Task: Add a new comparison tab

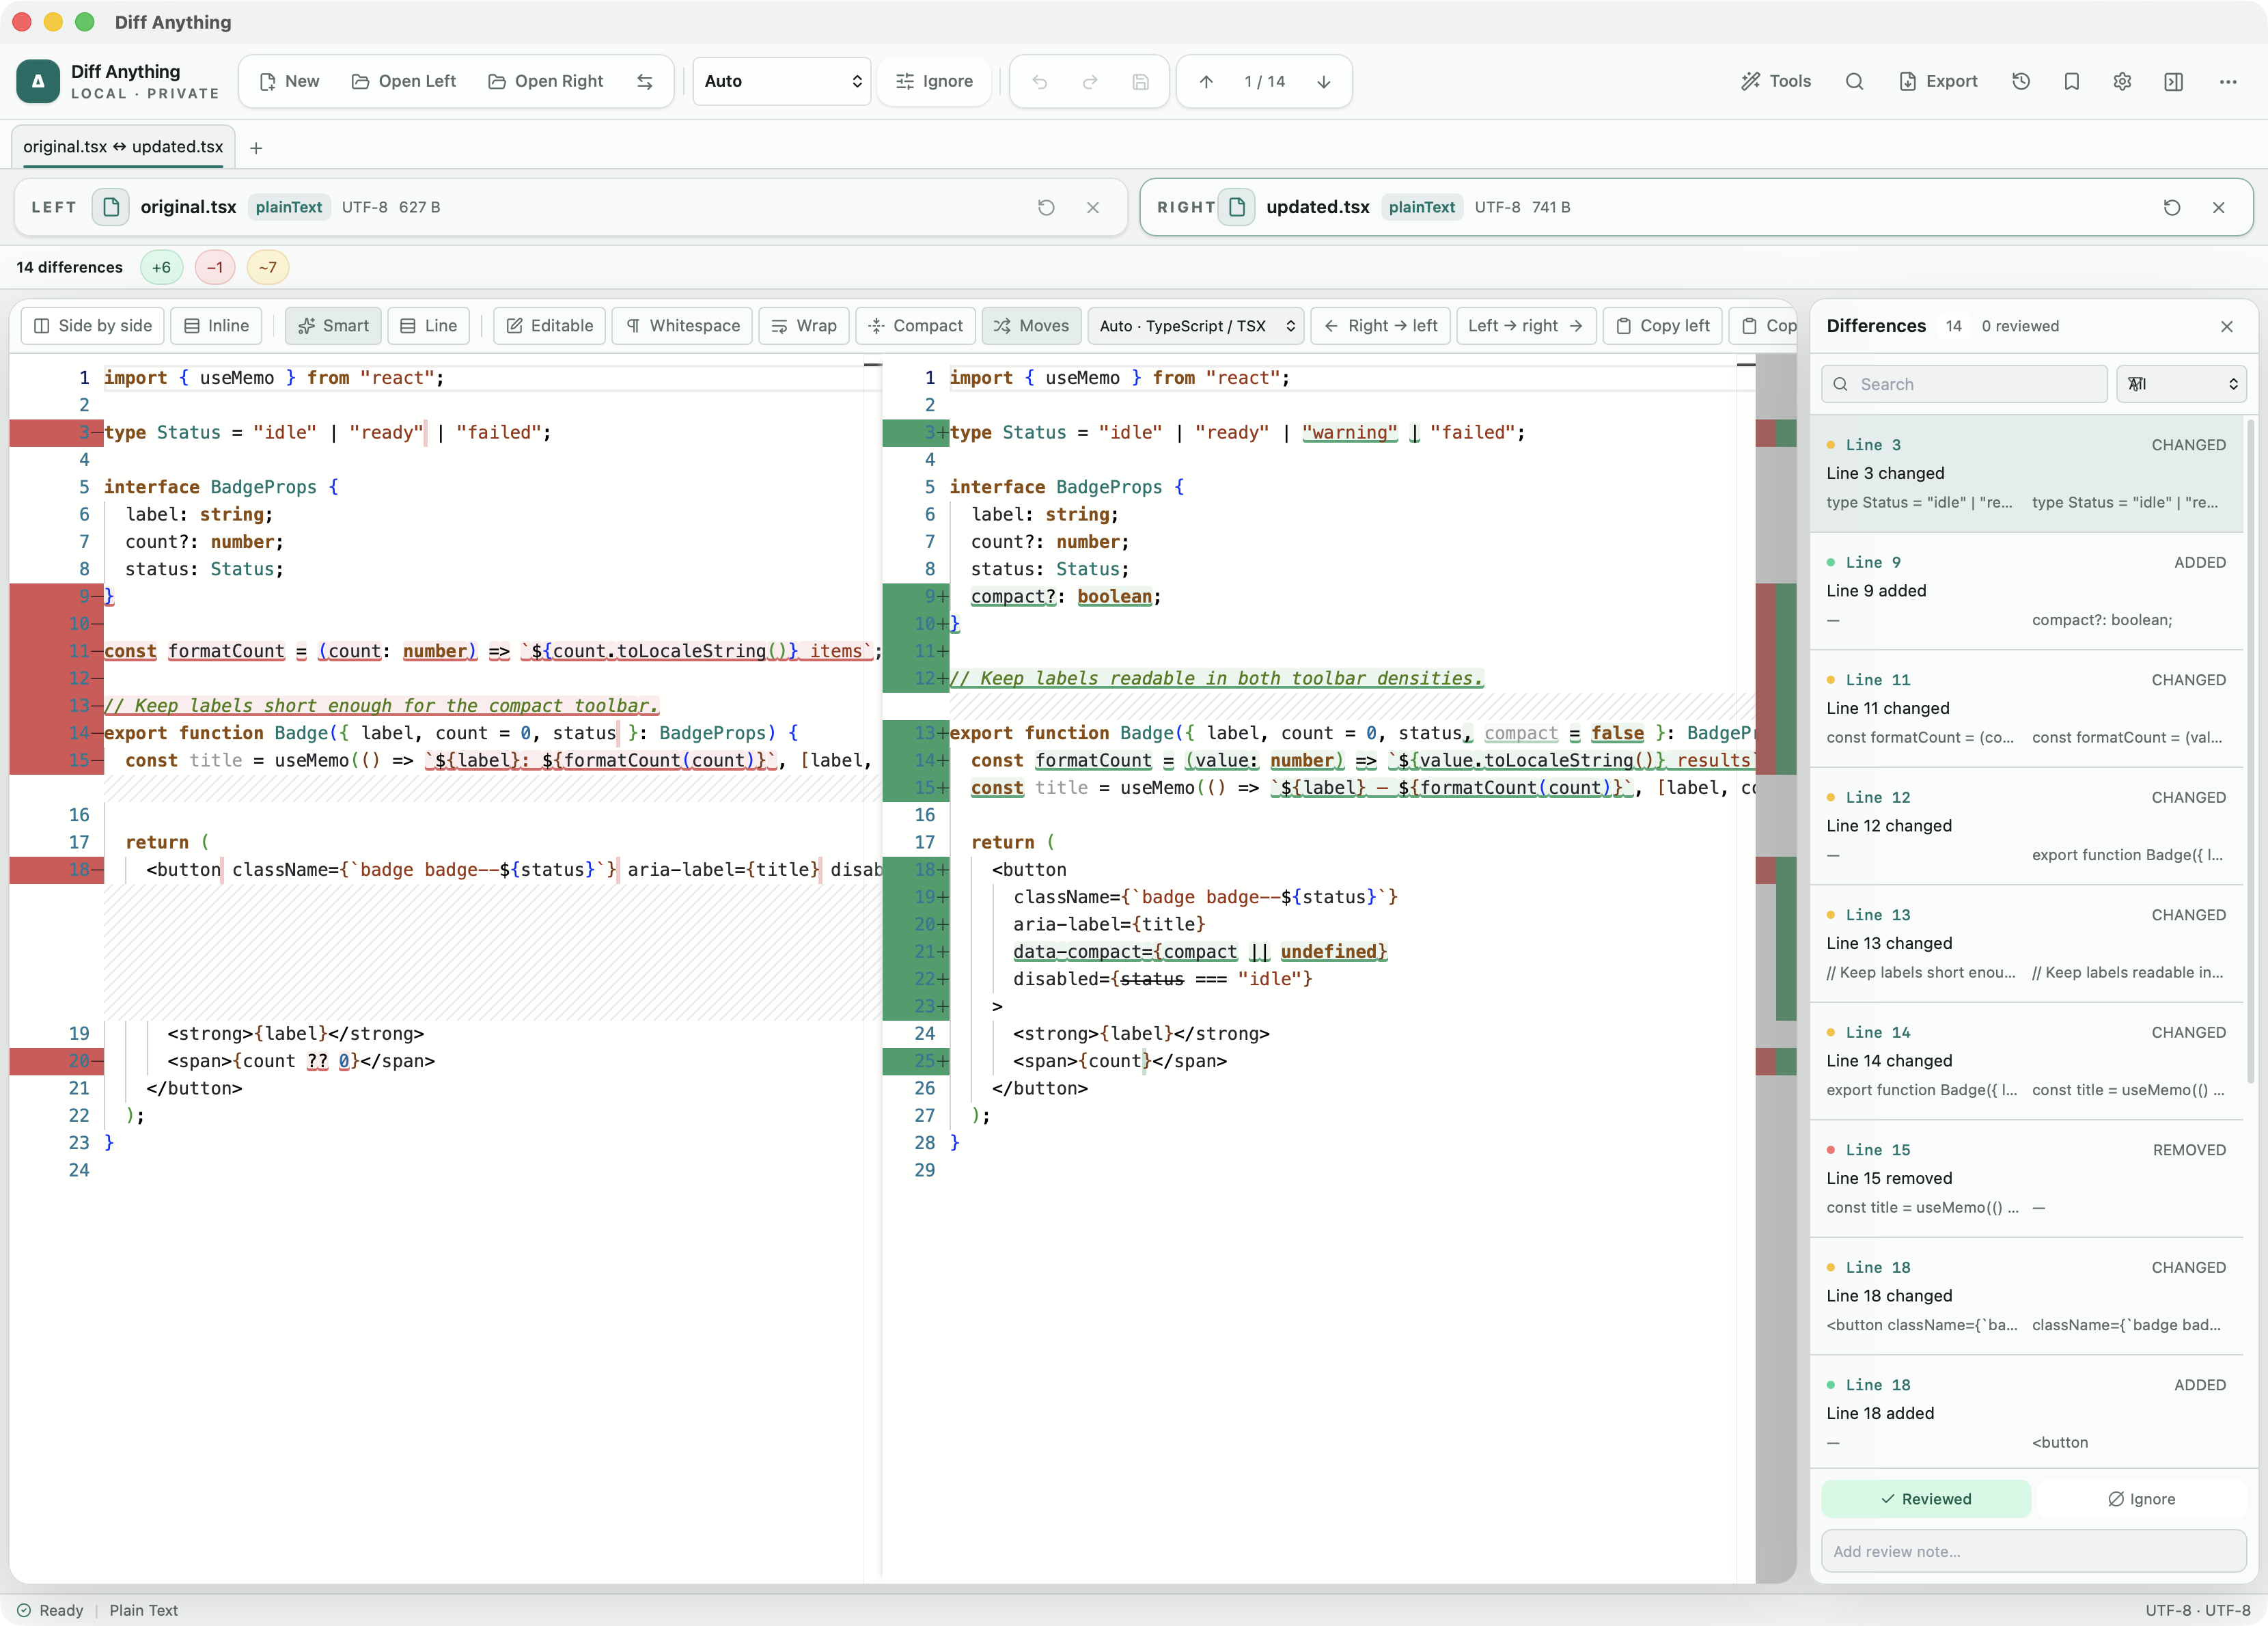Action: click(x=256, y=148)
